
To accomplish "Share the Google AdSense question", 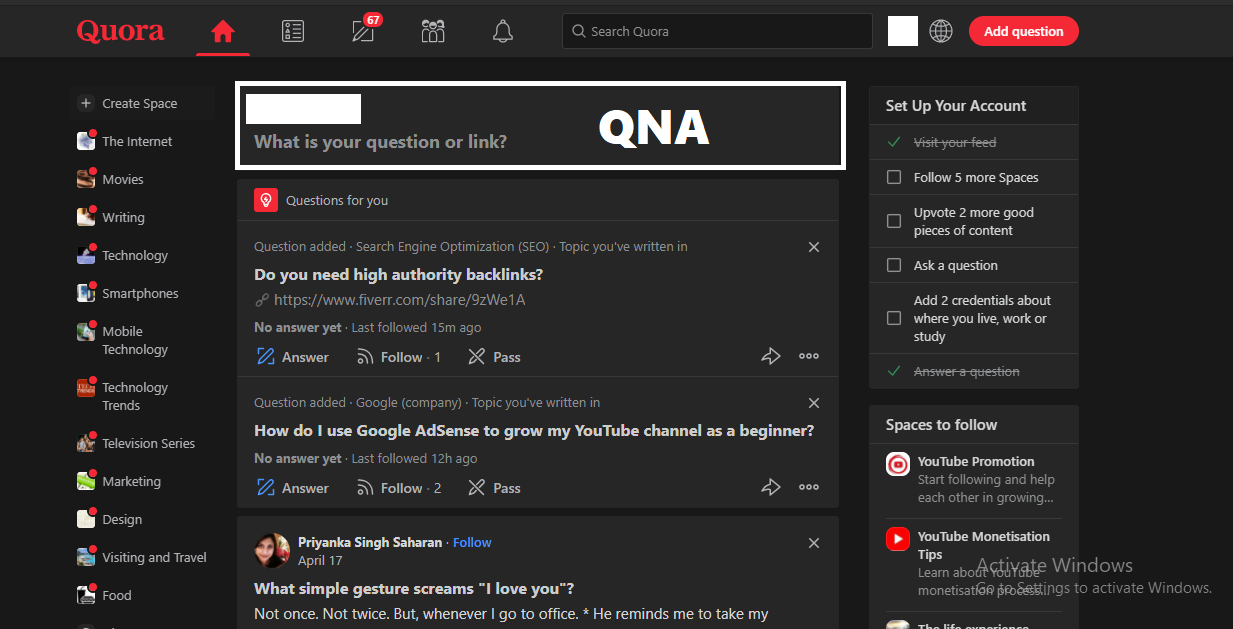I will 771,487.
